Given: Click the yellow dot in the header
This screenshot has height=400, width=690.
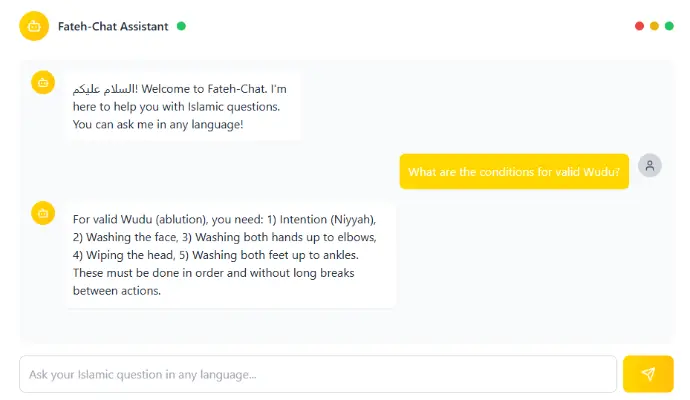Looking at the screenshot, I should coord(654,26).
